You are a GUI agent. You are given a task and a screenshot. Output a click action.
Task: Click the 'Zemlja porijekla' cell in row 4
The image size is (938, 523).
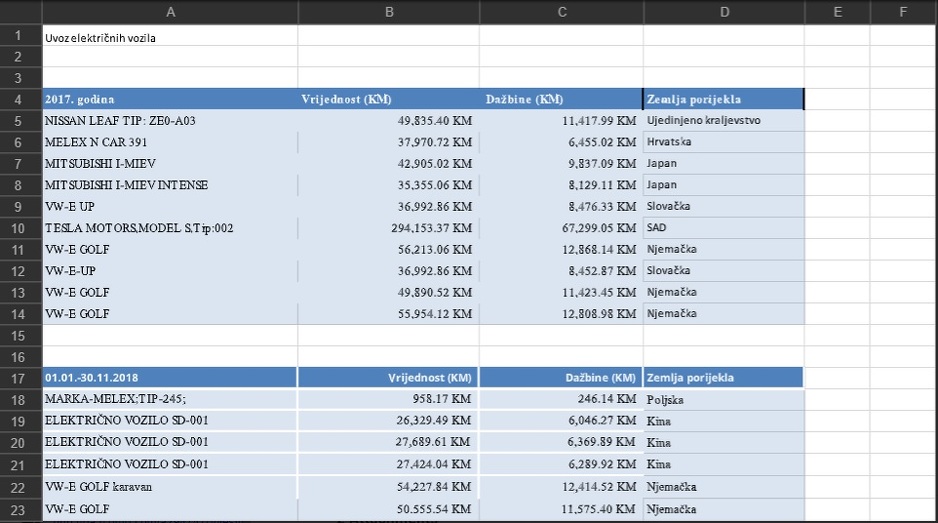[x=724, y=99]
